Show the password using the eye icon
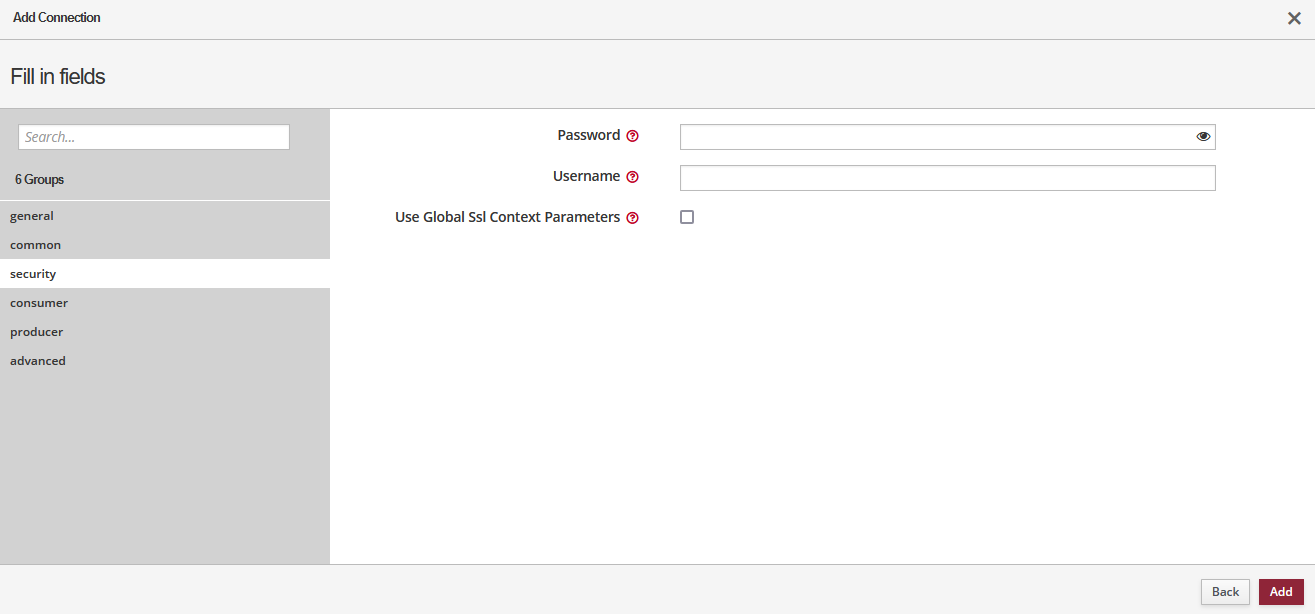The image size is (1315, 614). click(1203, 136)
